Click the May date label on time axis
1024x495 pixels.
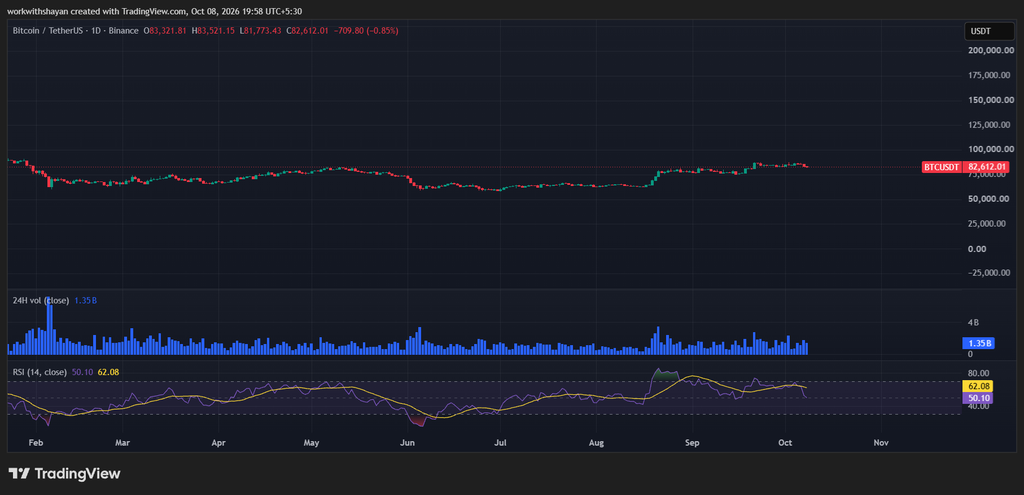(x=312, y=443)
